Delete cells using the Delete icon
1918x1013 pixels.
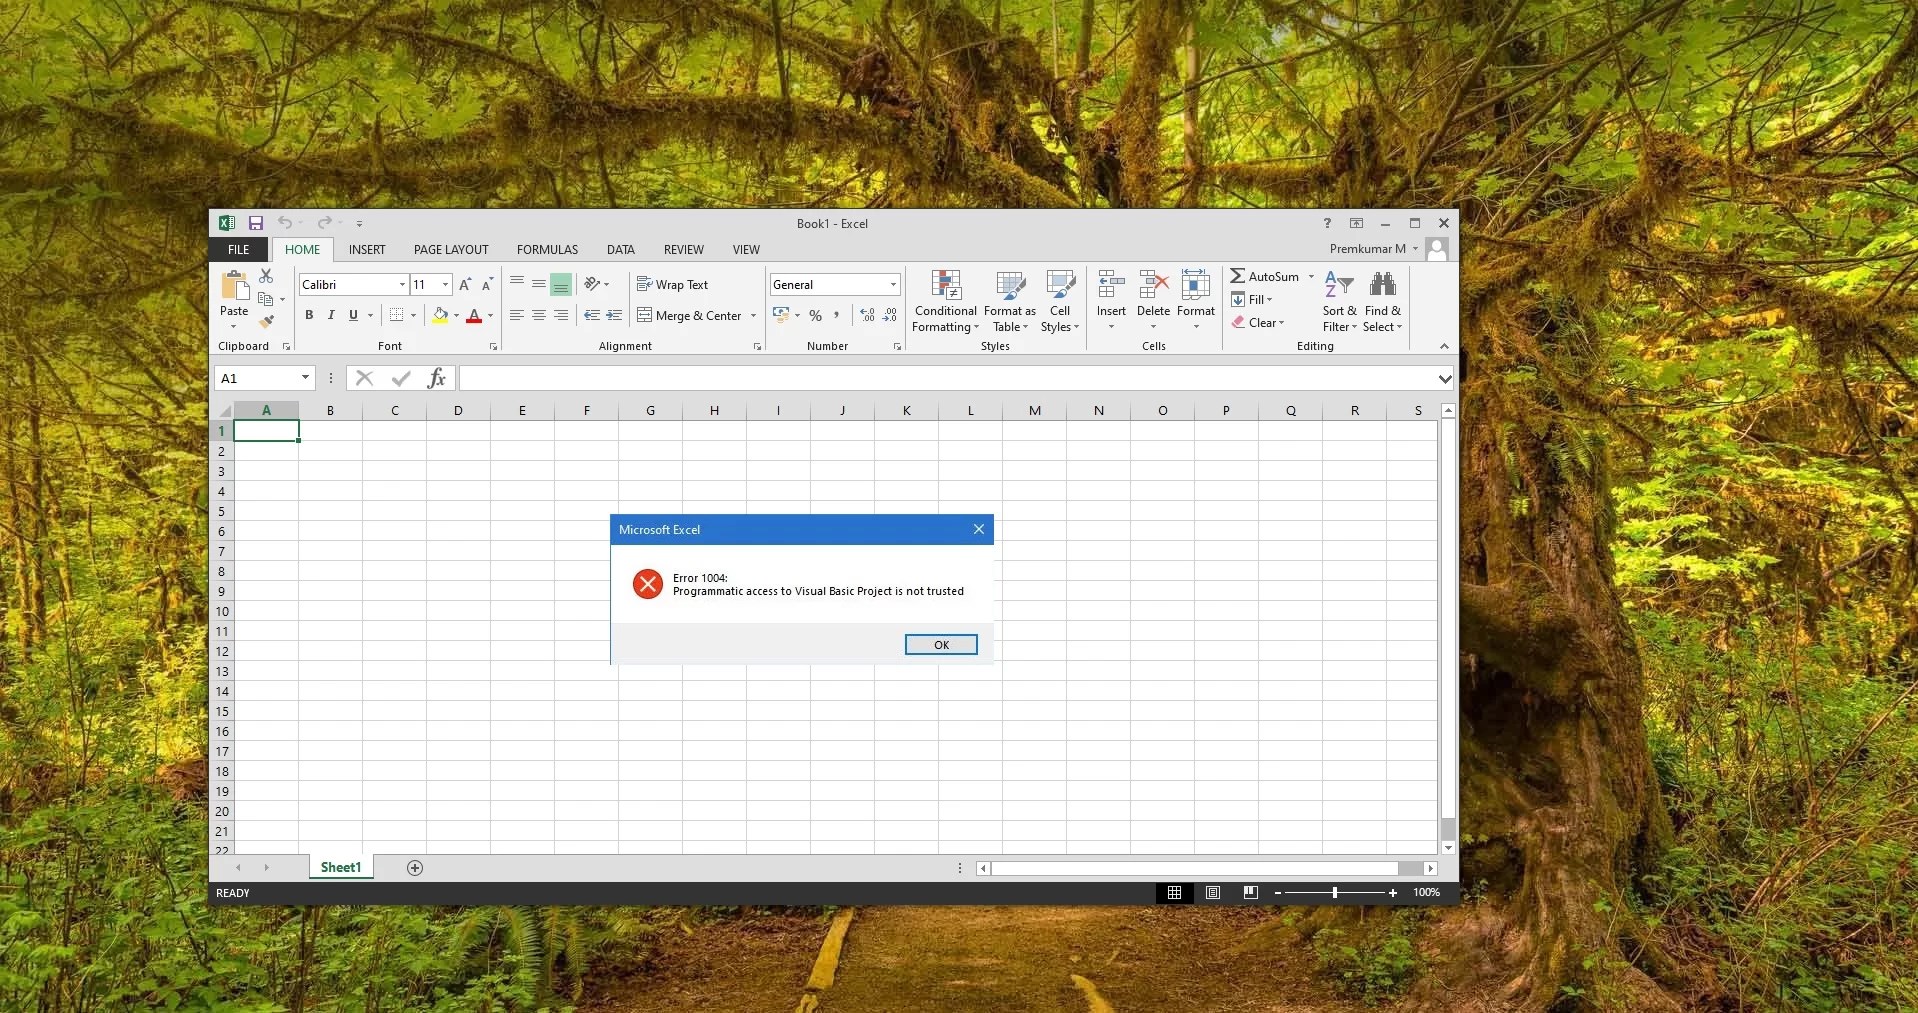point(1154,285)
